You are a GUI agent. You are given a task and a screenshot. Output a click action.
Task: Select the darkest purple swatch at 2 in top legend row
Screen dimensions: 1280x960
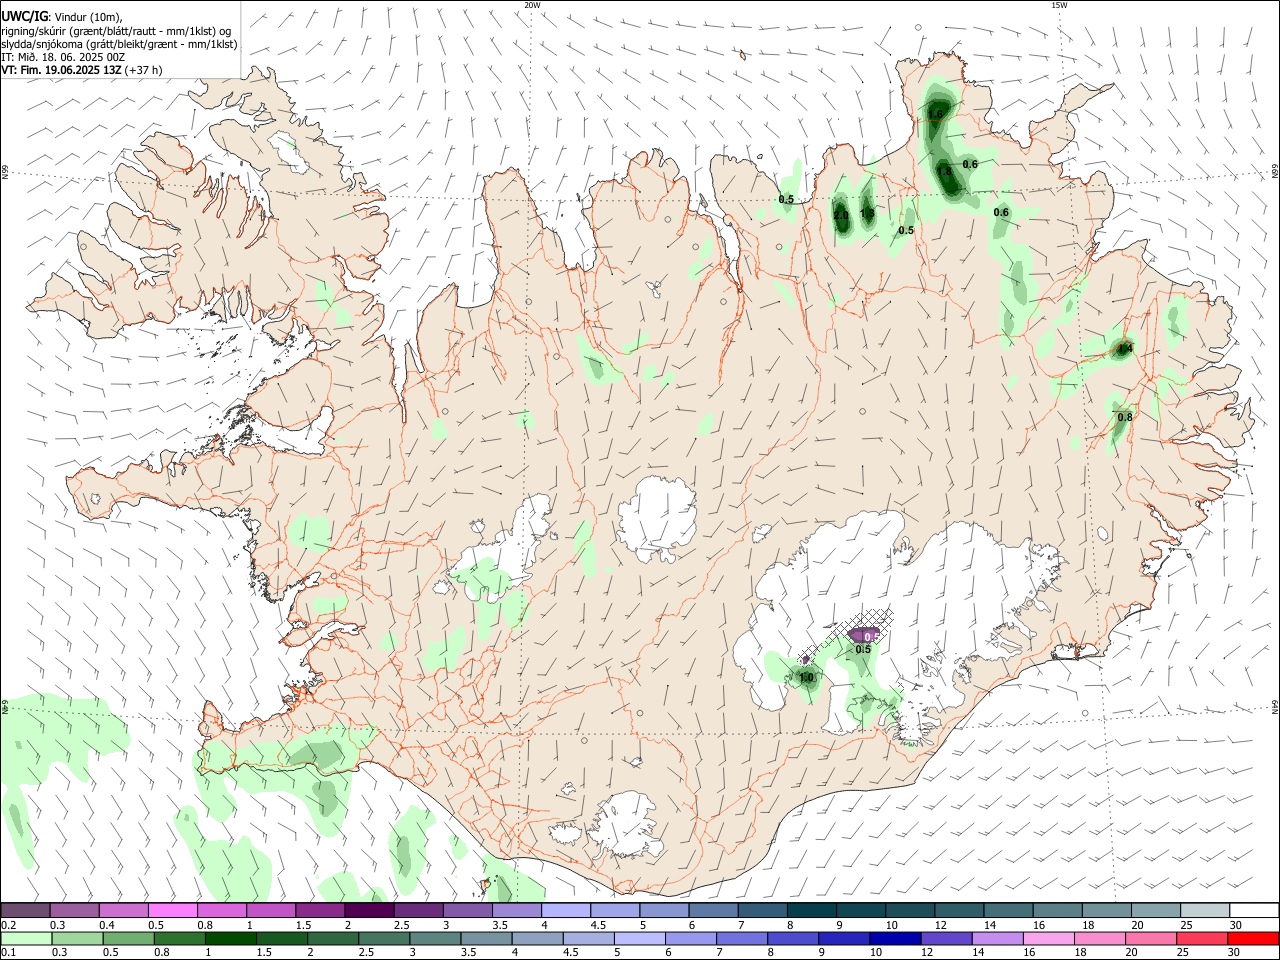[x=369, y=910]
